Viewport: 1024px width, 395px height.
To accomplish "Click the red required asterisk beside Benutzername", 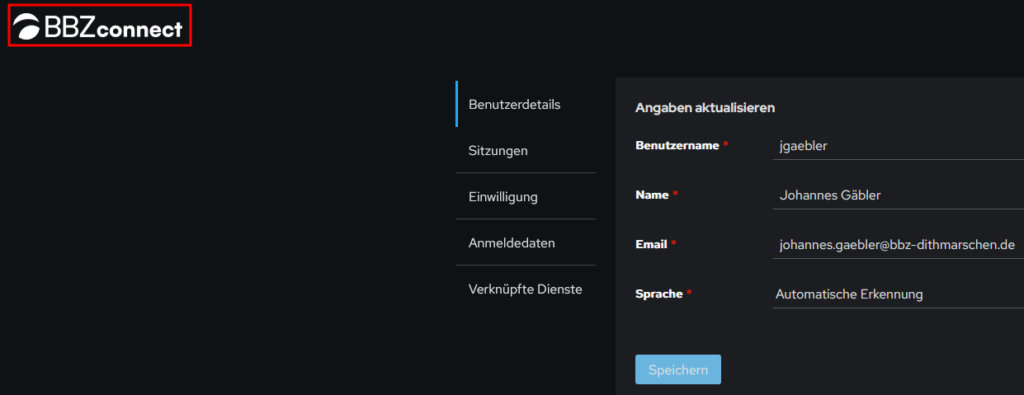I will (x=725, y=144).
